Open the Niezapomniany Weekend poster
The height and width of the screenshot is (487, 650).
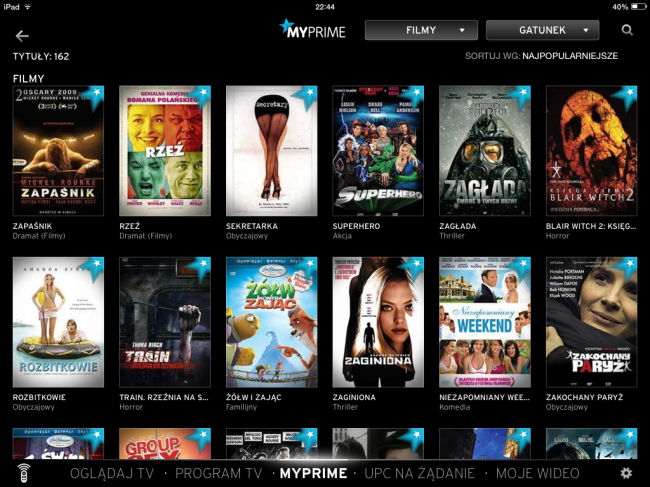click(485, 322)
